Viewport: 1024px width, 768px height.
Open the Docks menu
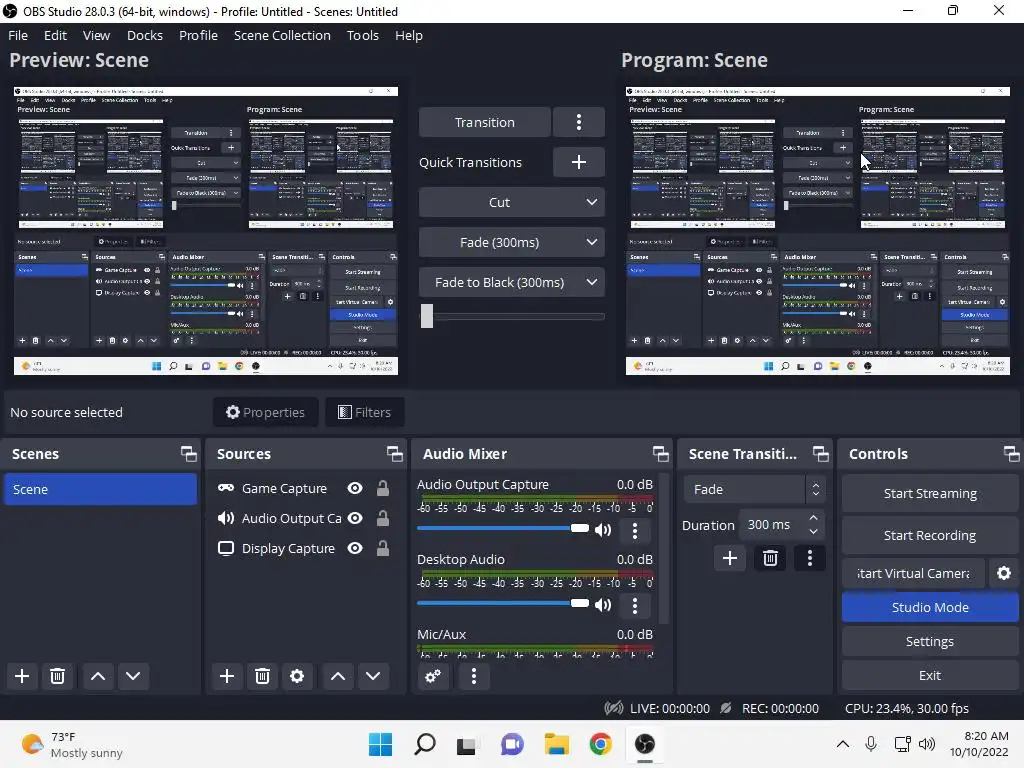(145, 35)
